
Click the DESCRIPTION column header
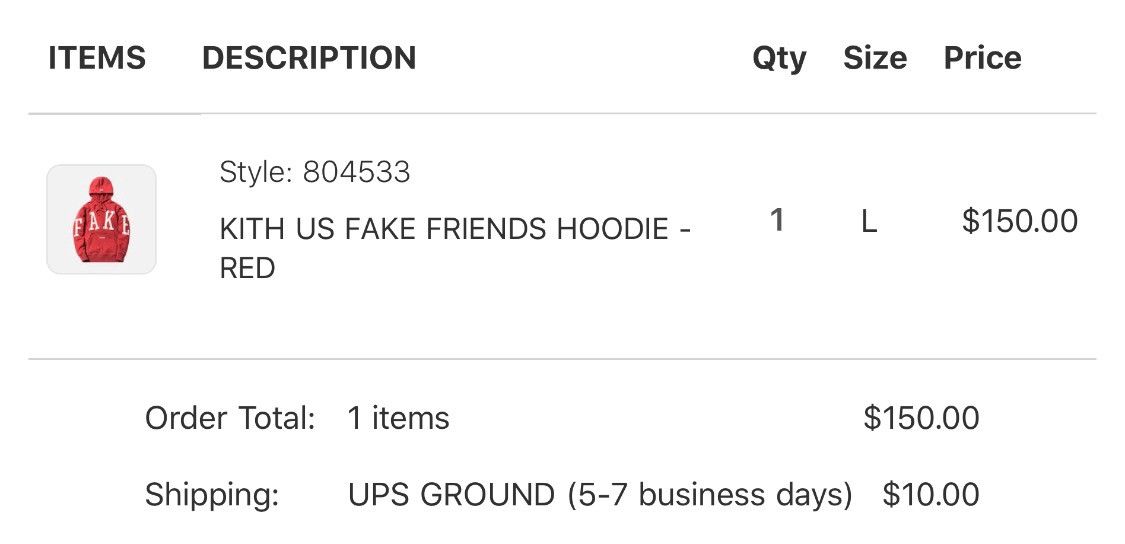[309, 58]
